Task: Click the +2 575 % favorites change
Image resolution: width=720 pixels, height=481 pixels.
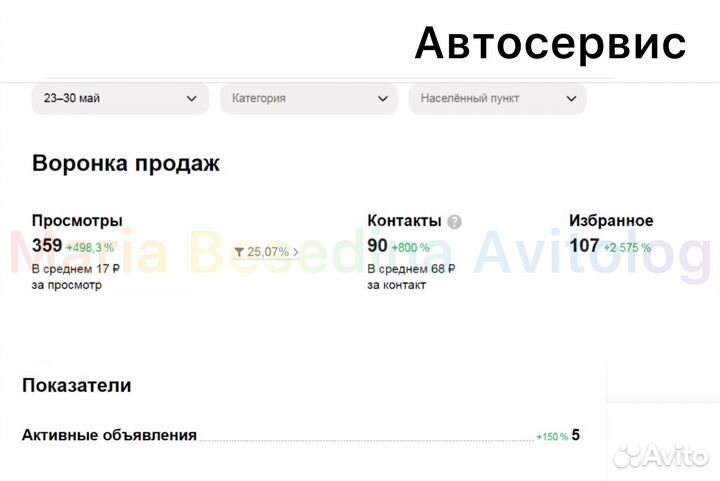Action: pyautogui.click(x=627, y=248)
